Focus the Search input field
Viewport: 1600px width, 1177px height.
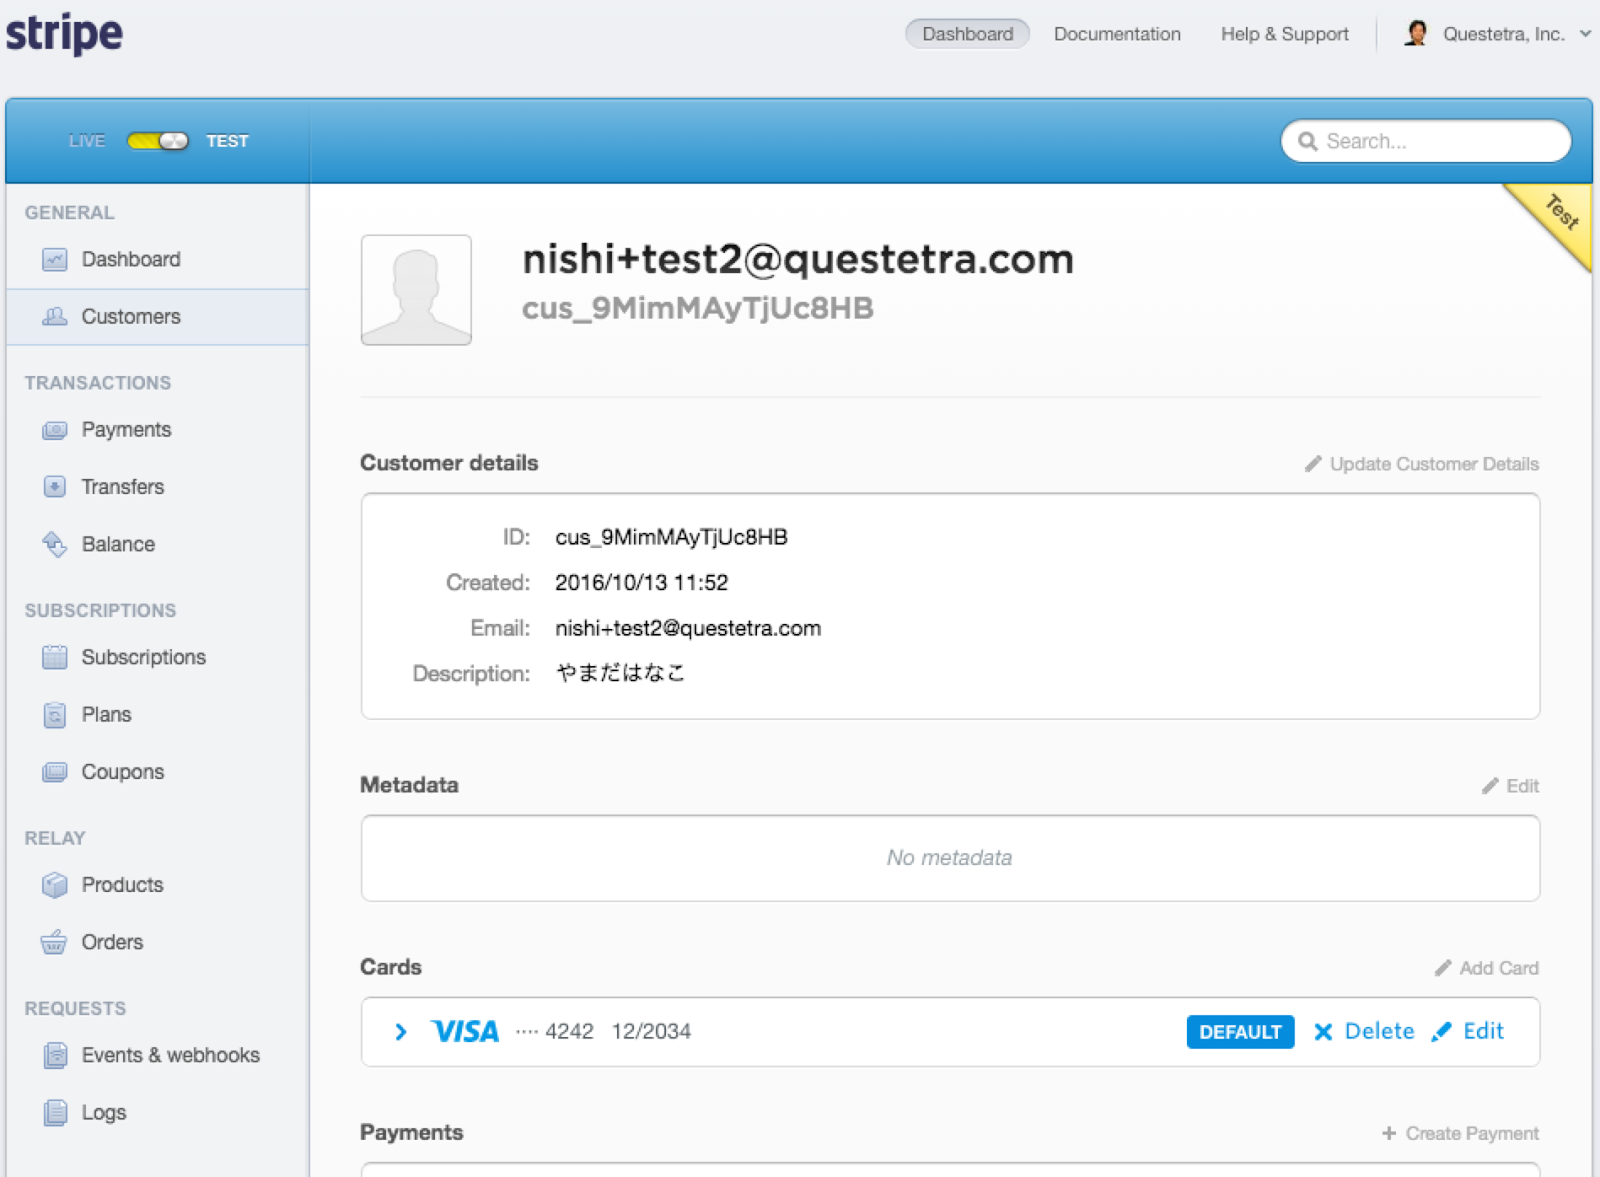tap(1426, 141)
